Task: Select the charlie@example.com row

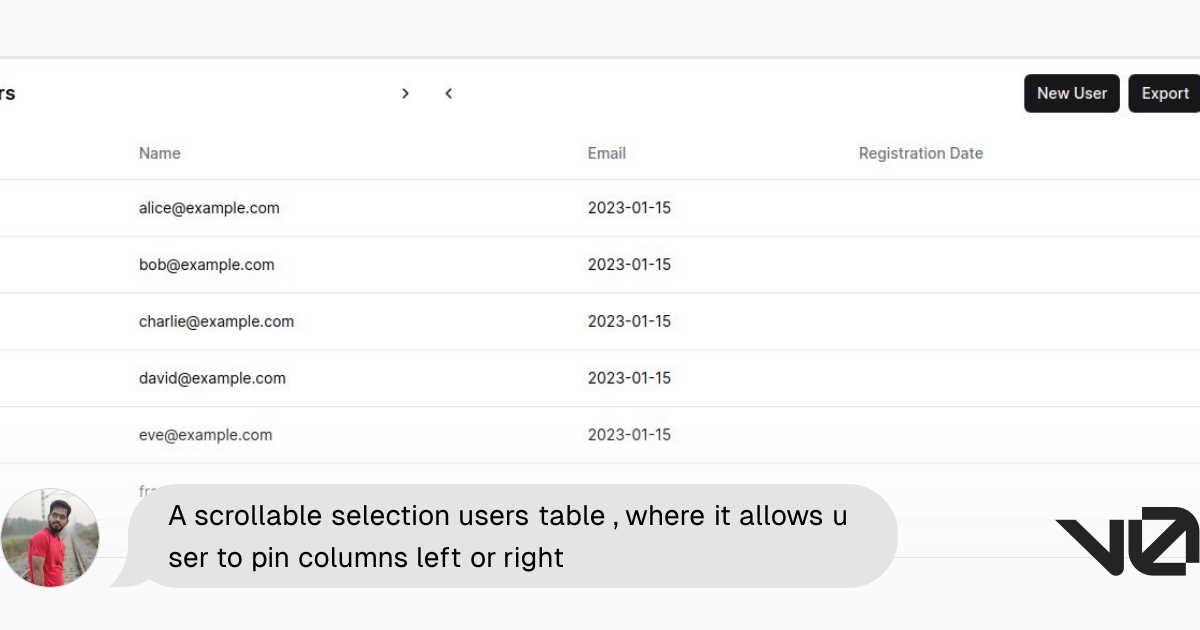Action: (x=600, y=321)
